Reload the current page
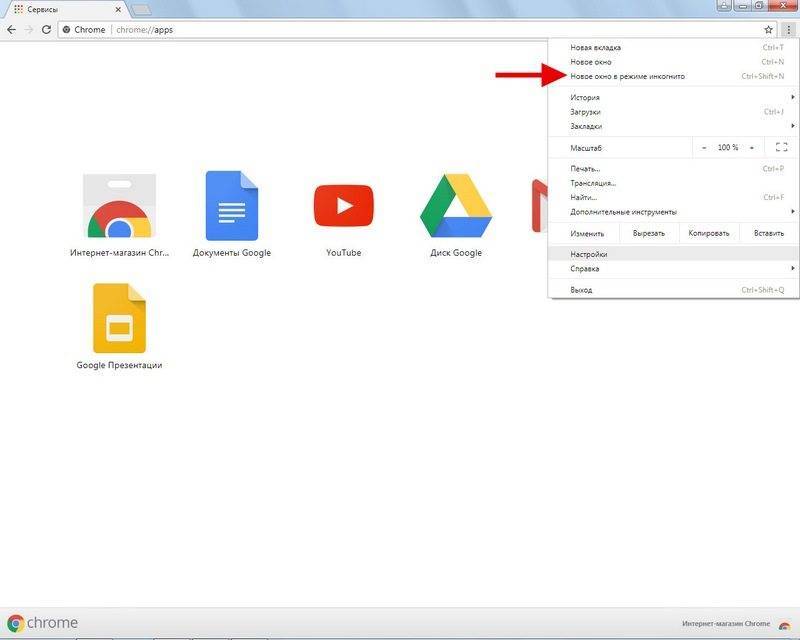The height and width of the screenshot is (640, 800). pos(46,30)
